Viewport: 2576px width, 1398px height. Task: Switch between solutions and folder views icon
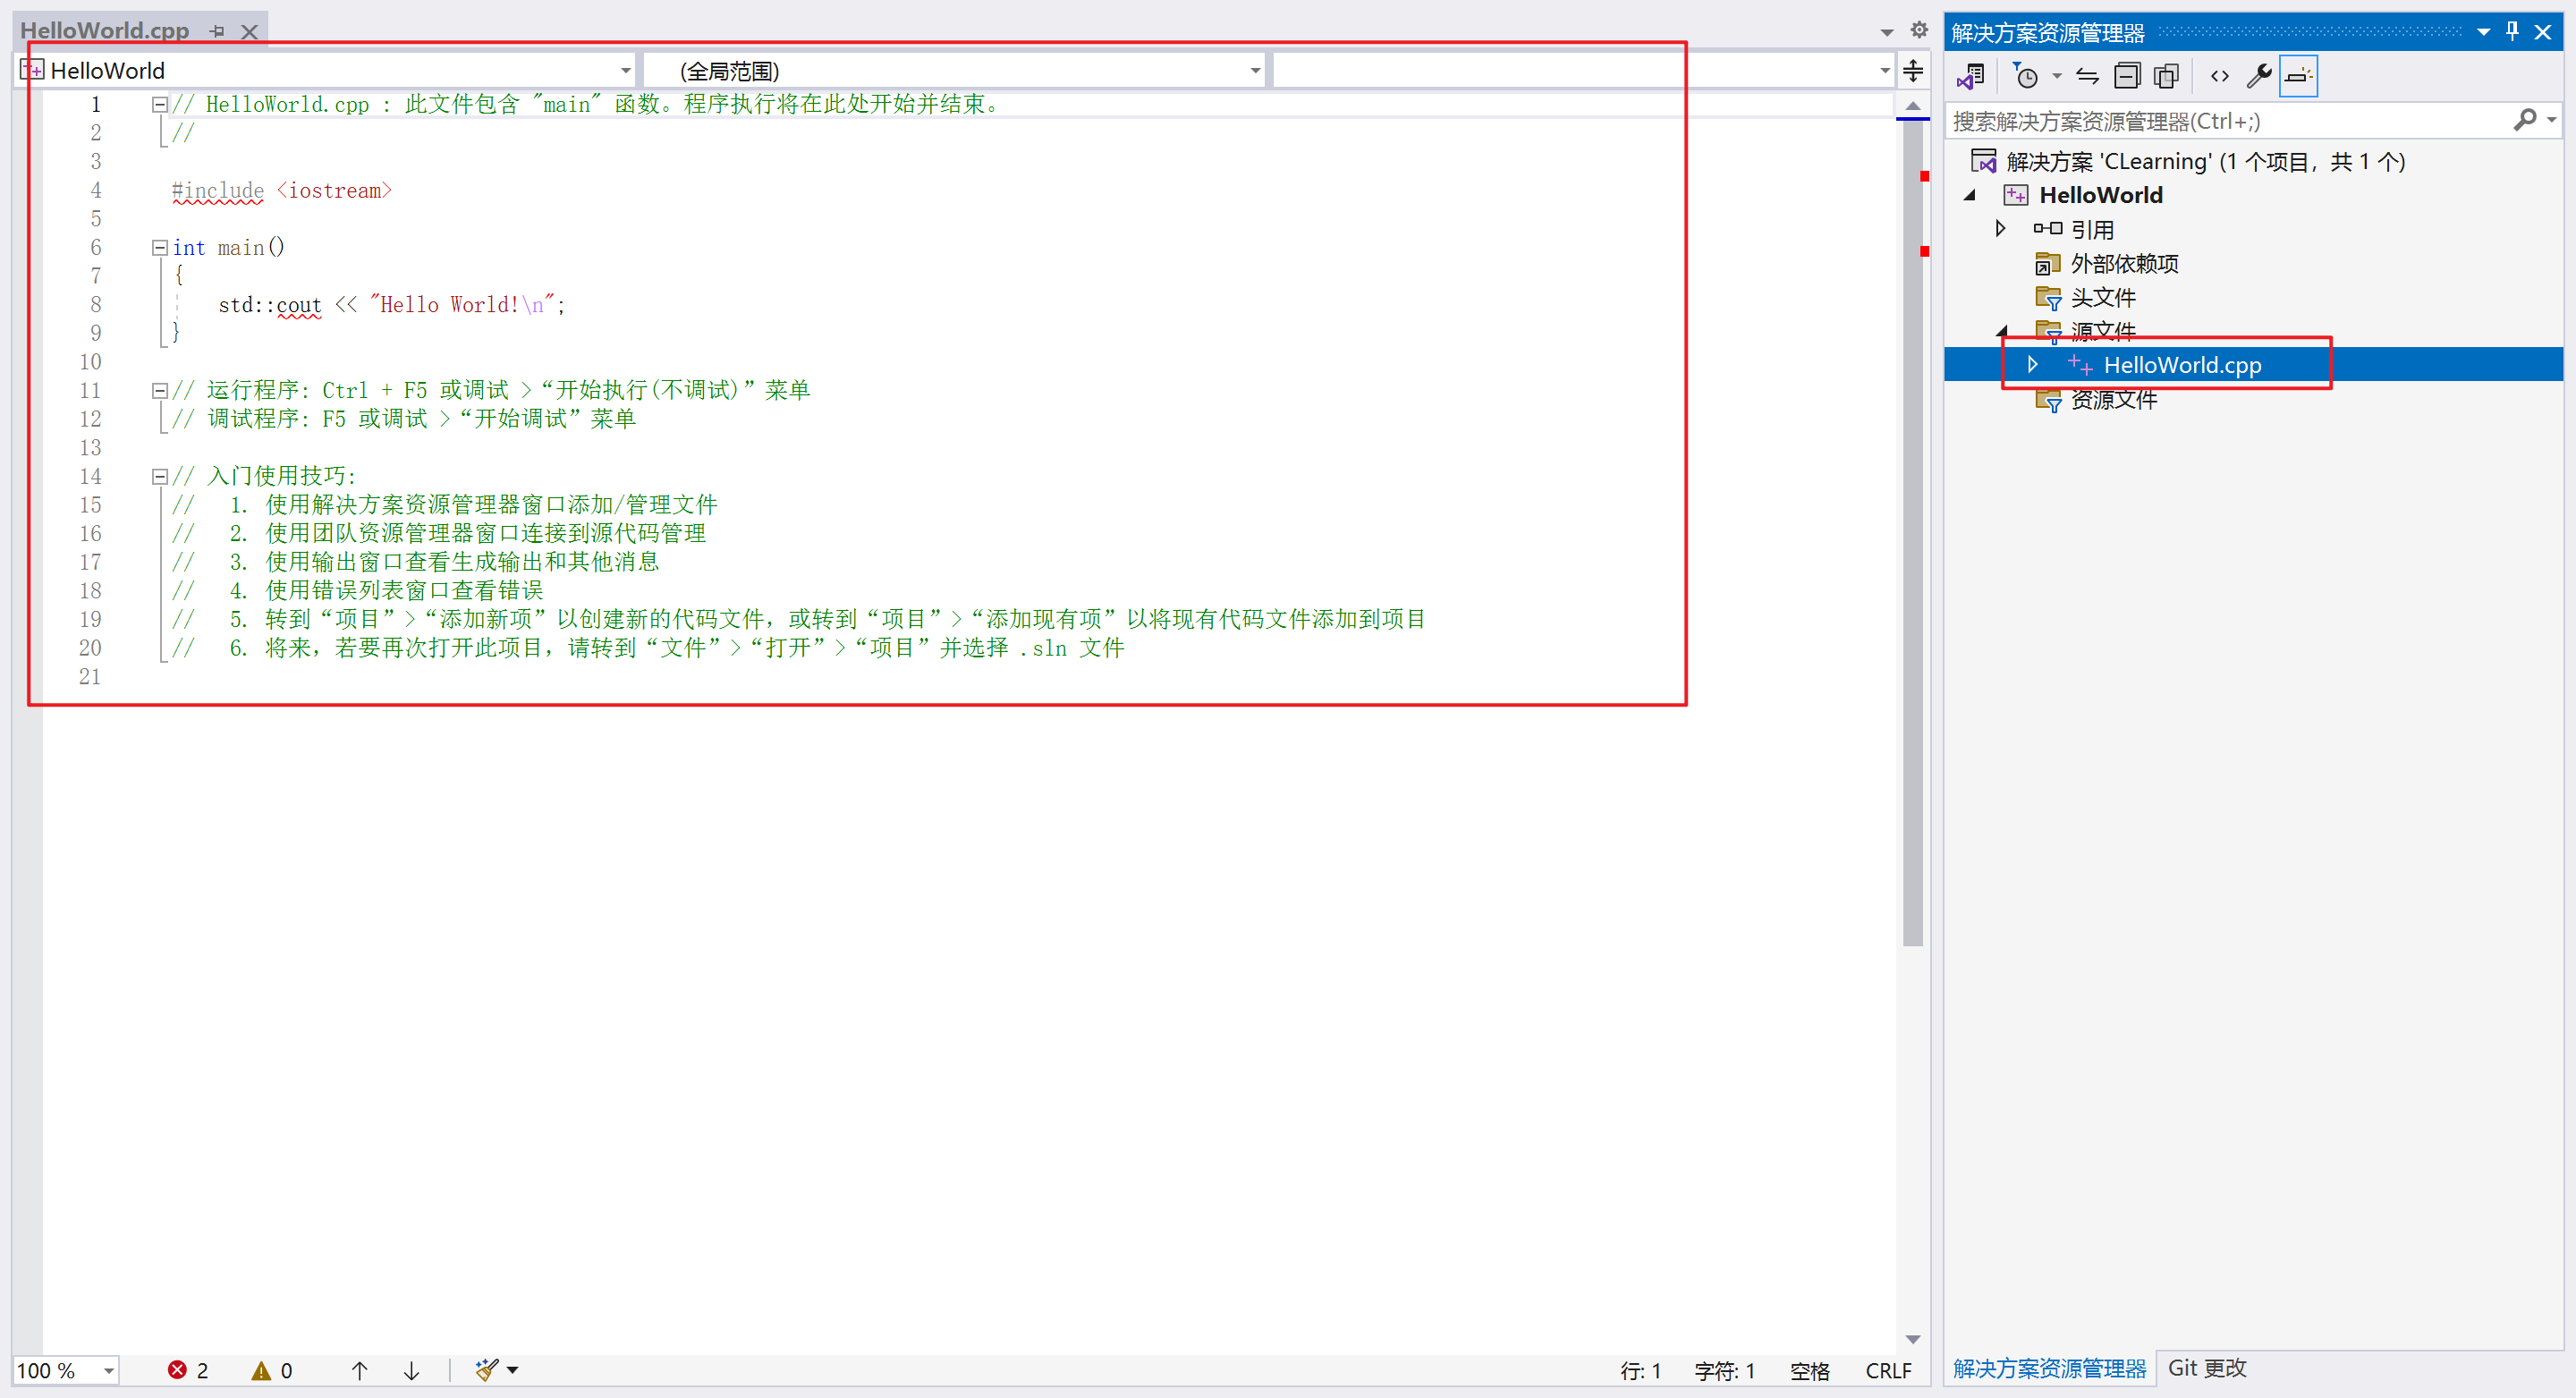point(1971,76)
